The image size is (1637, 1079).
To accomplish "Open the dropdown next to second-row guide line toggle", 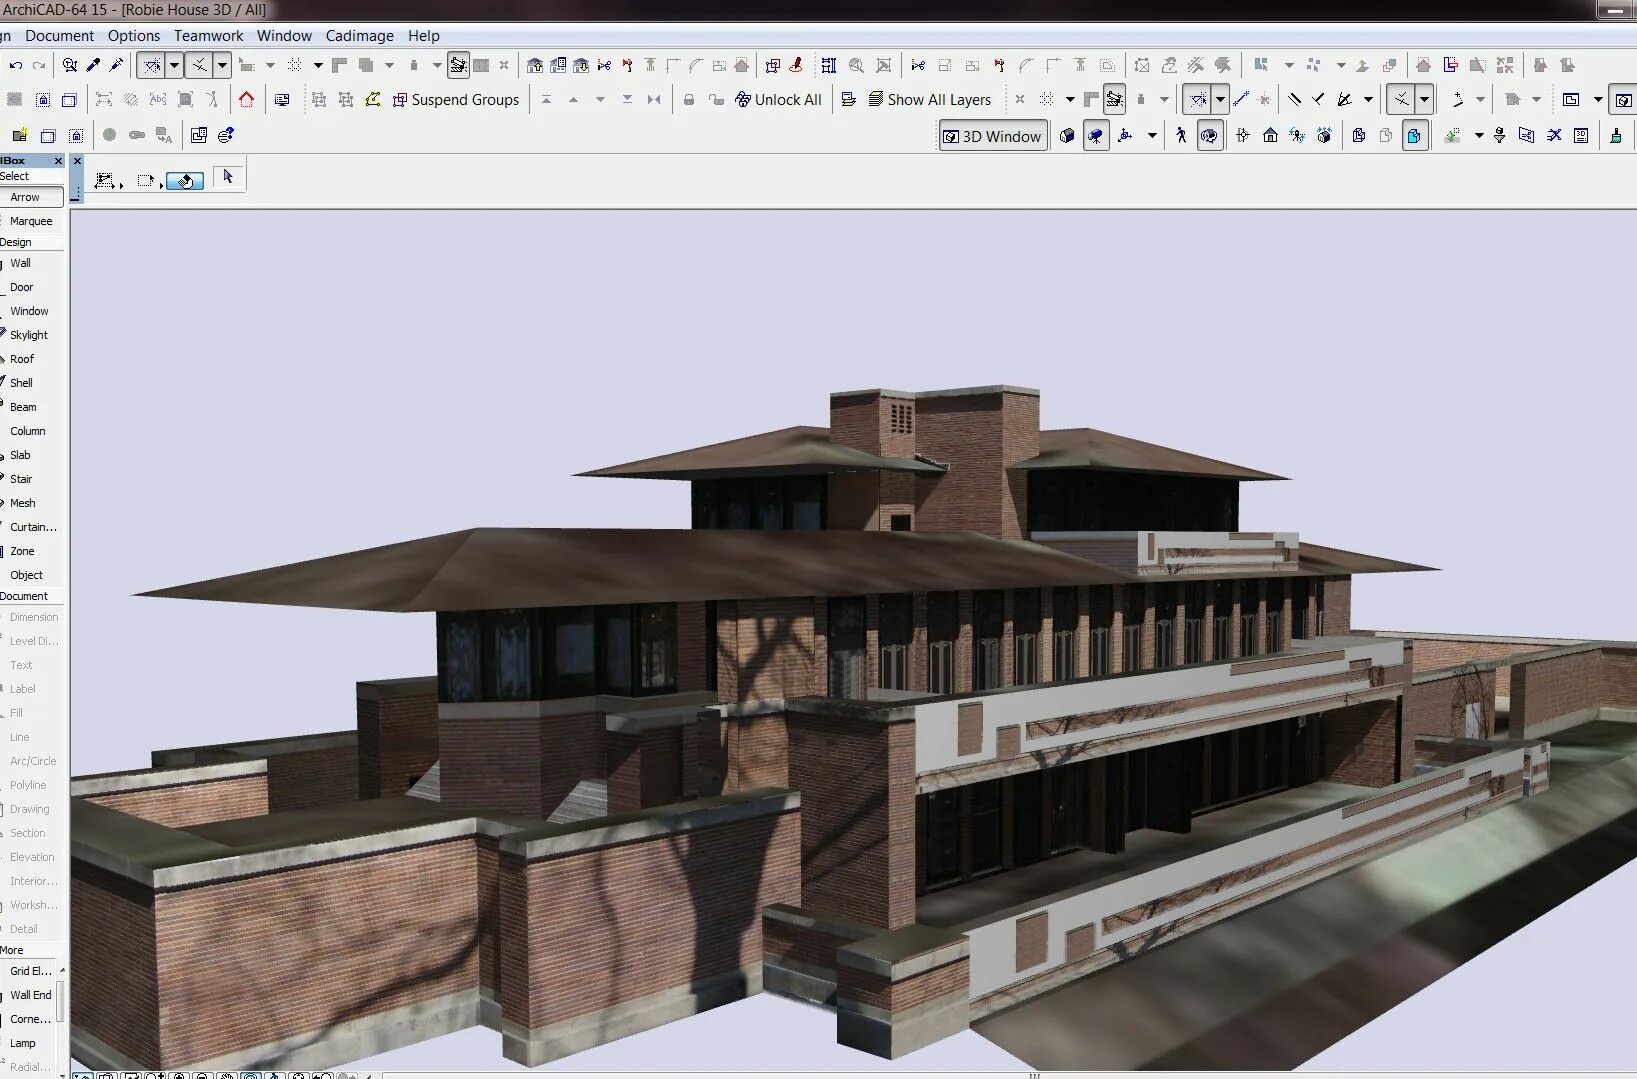I will (1220, 99).
